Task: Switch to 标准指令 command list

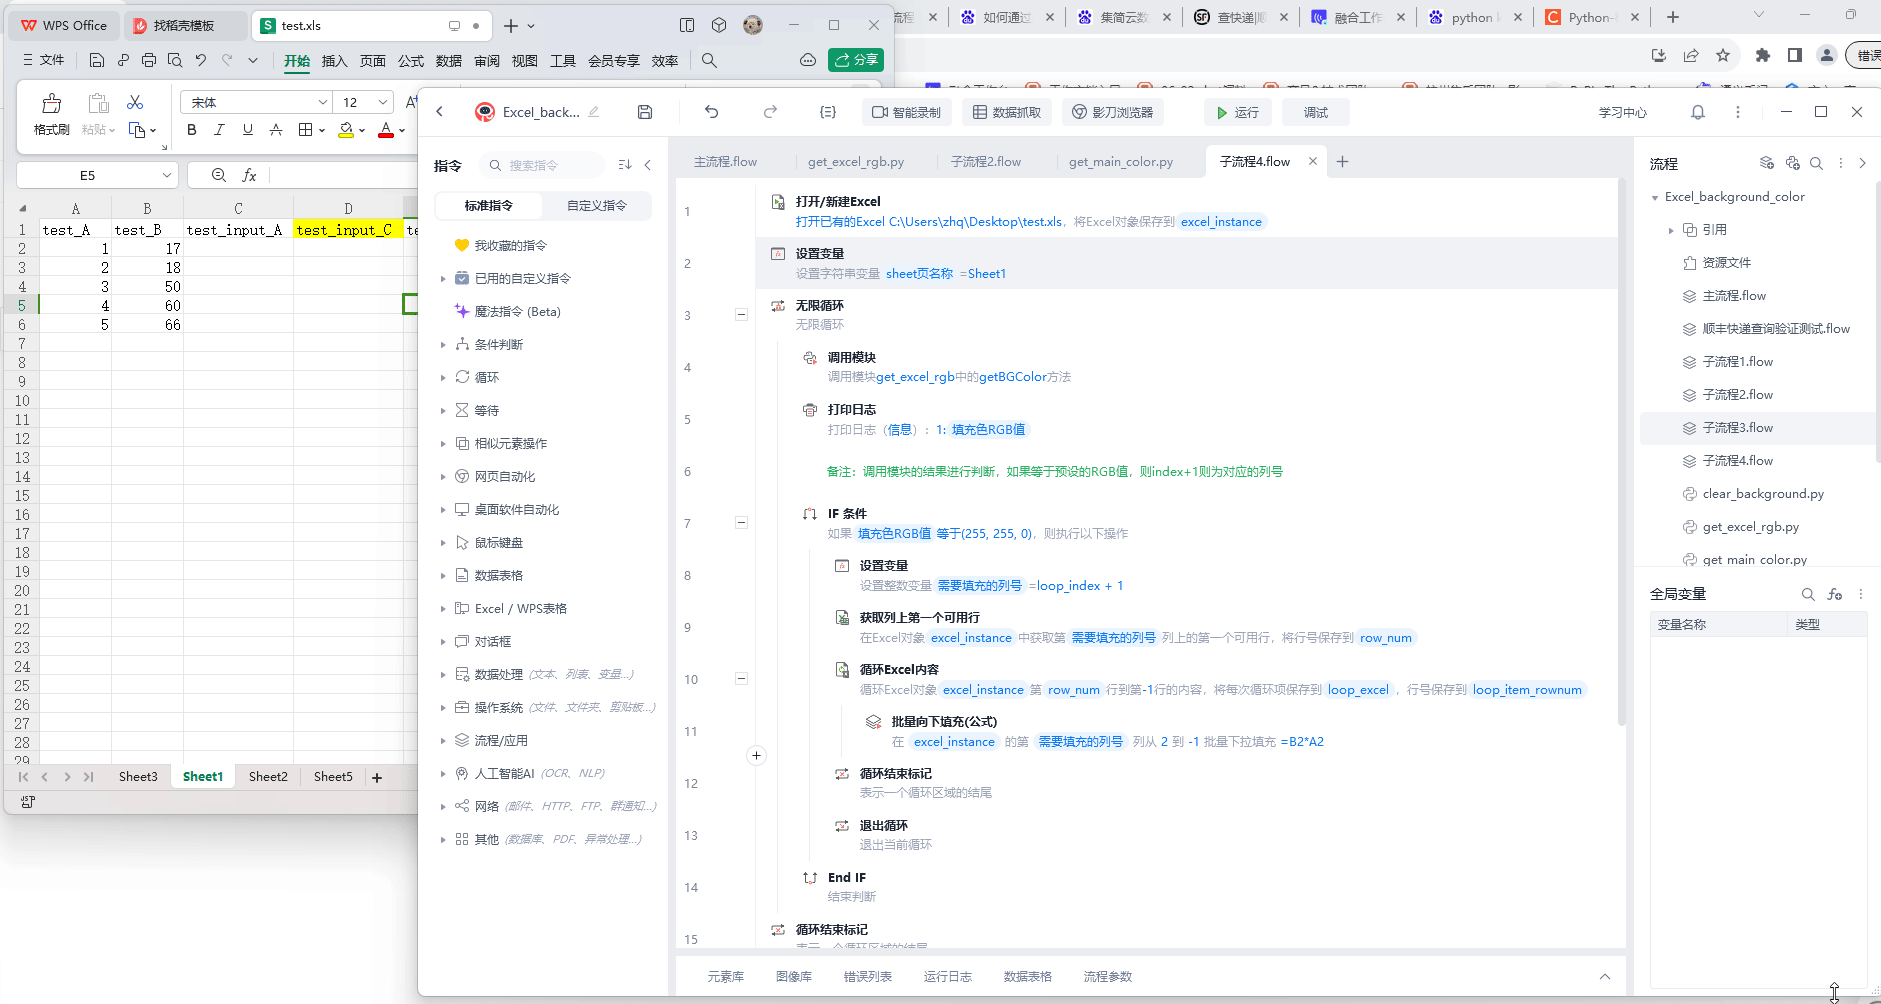Action: pos(489,206)
